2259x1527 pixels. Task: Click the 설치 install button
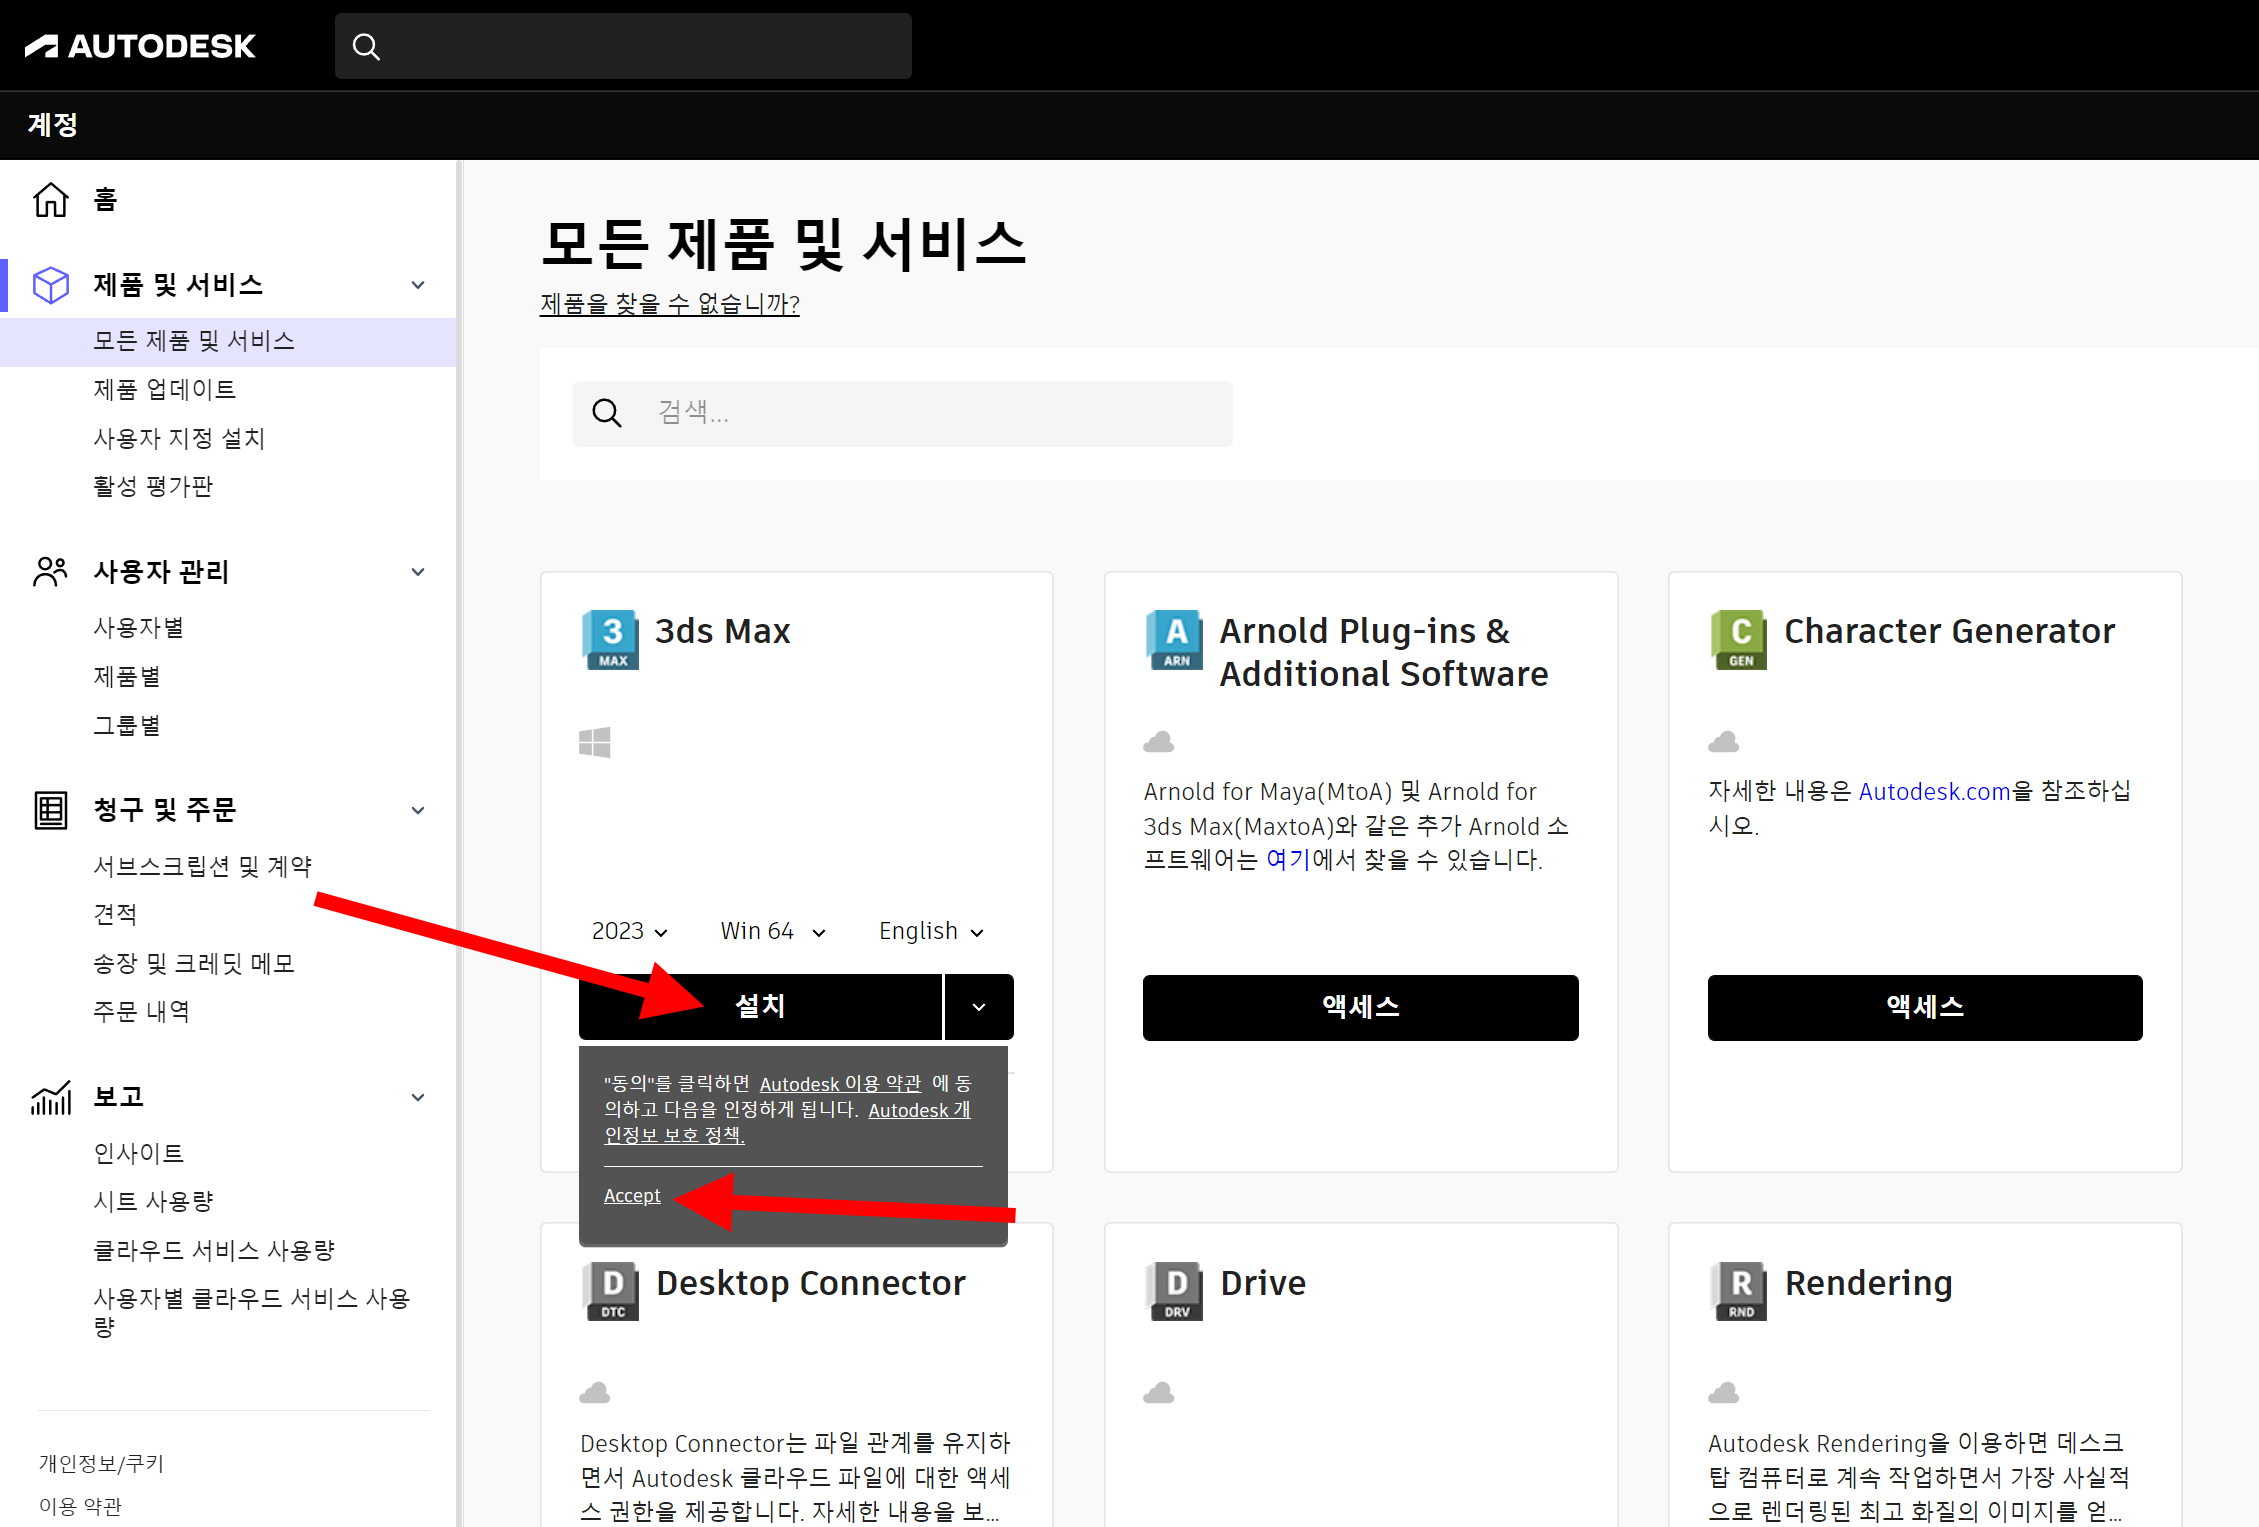coord(760,1007)
